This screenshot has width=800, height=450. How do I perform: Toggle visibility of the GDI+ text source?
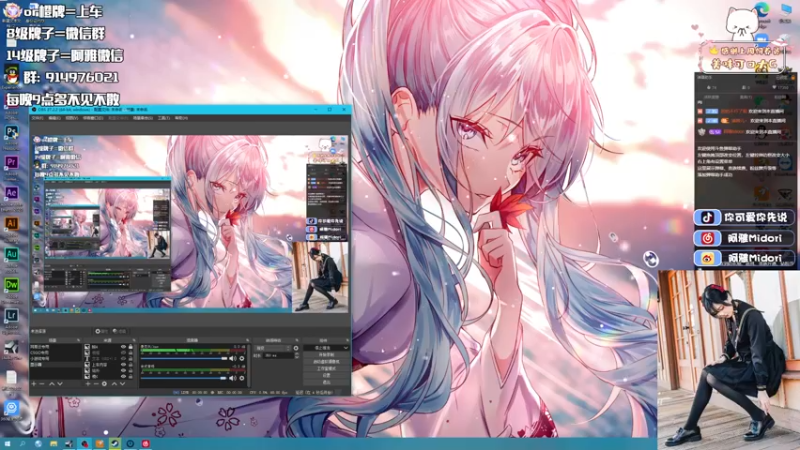click(123, 359)
